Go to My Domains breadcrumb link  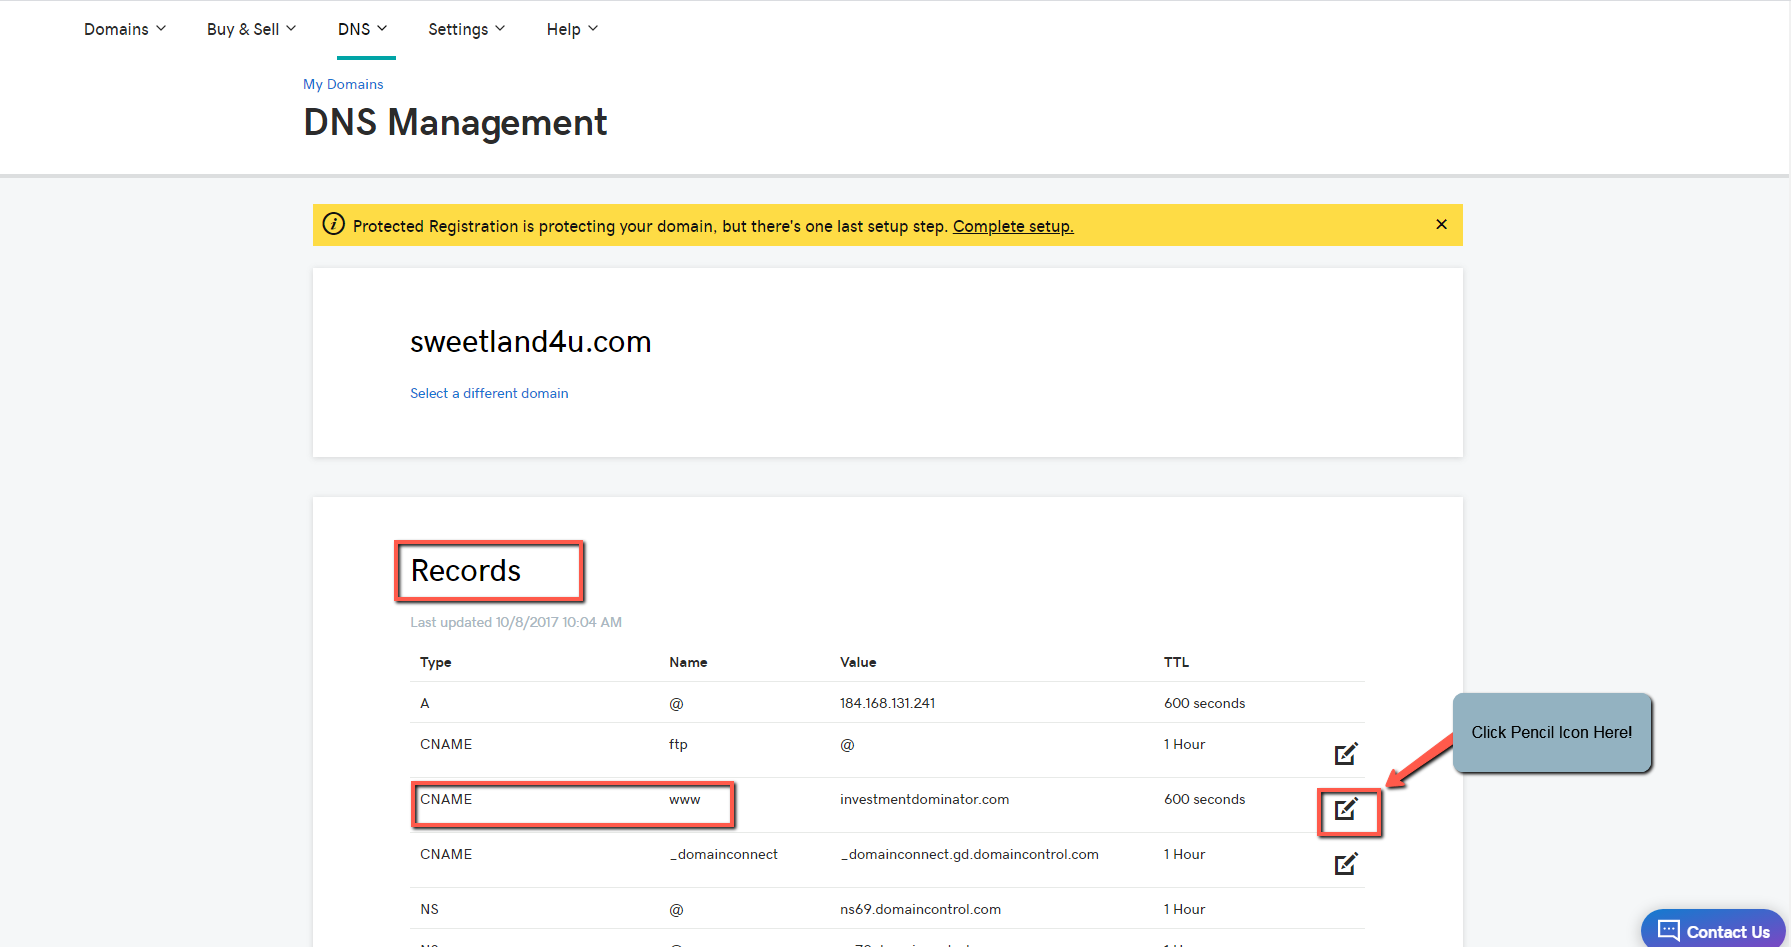coord(343,84)
